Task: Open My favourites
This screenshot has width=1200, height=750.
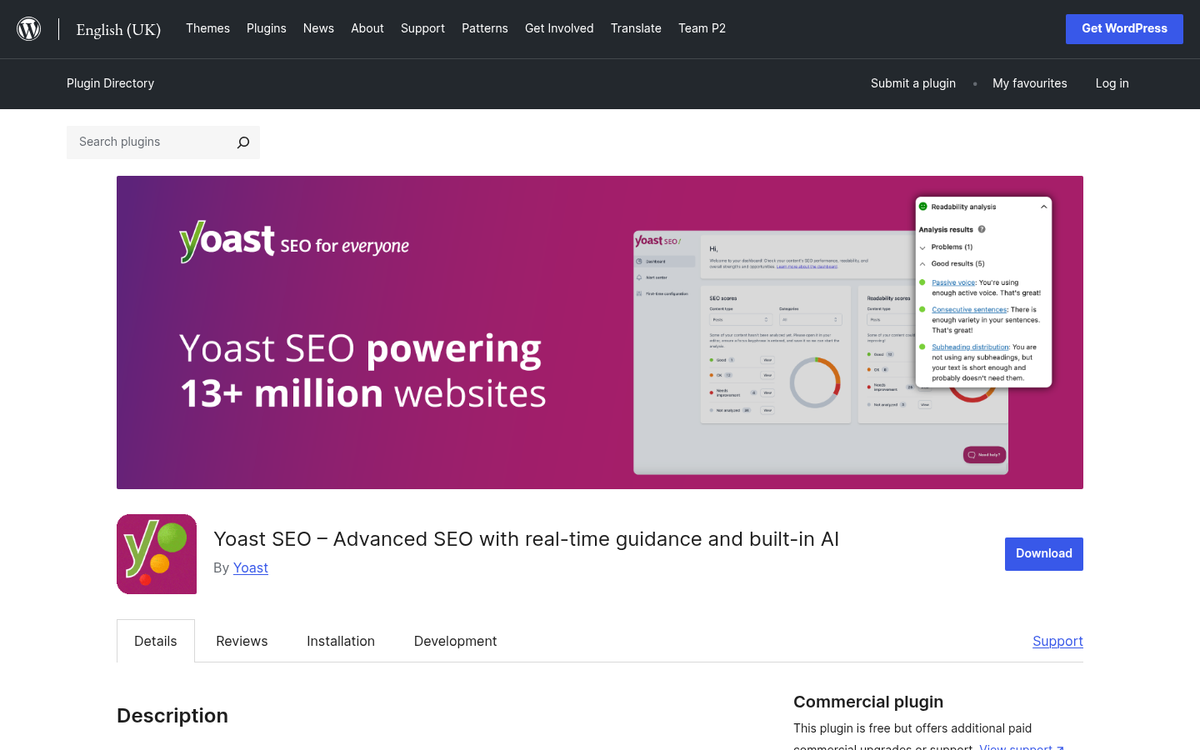Action: point(1029,84)
